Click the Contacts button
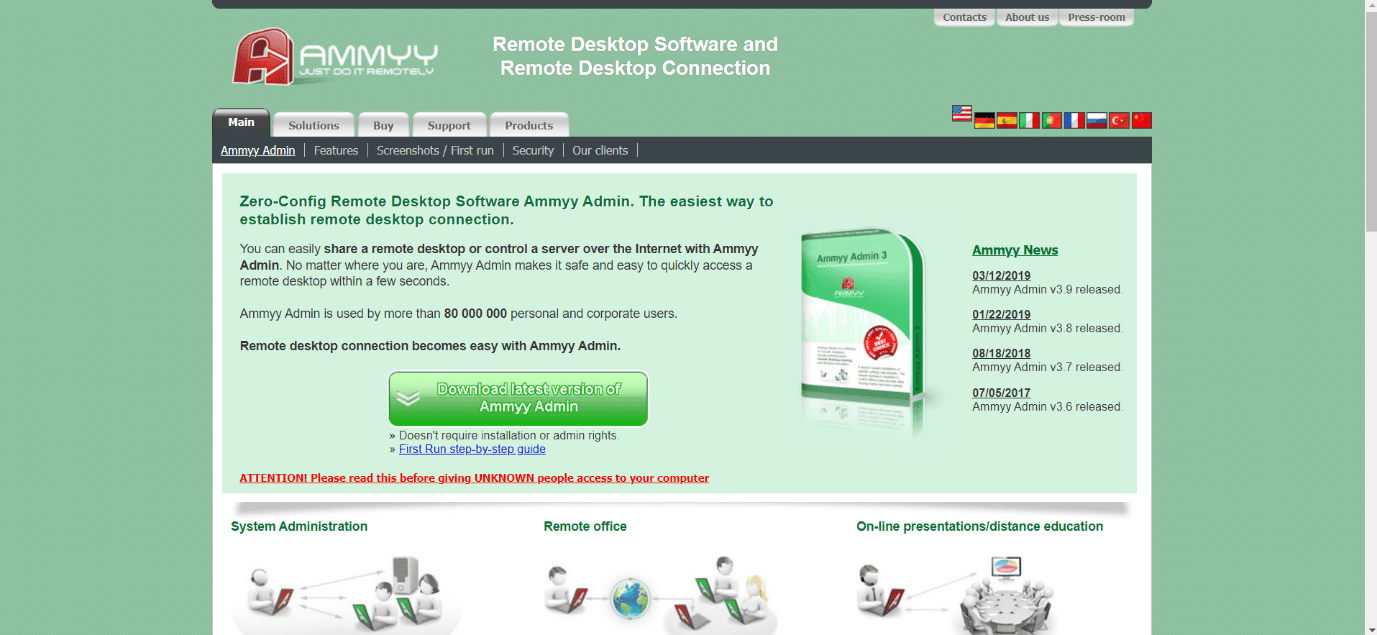The width and height of the screenshot is (1377, 635). (x=965, y=17)
